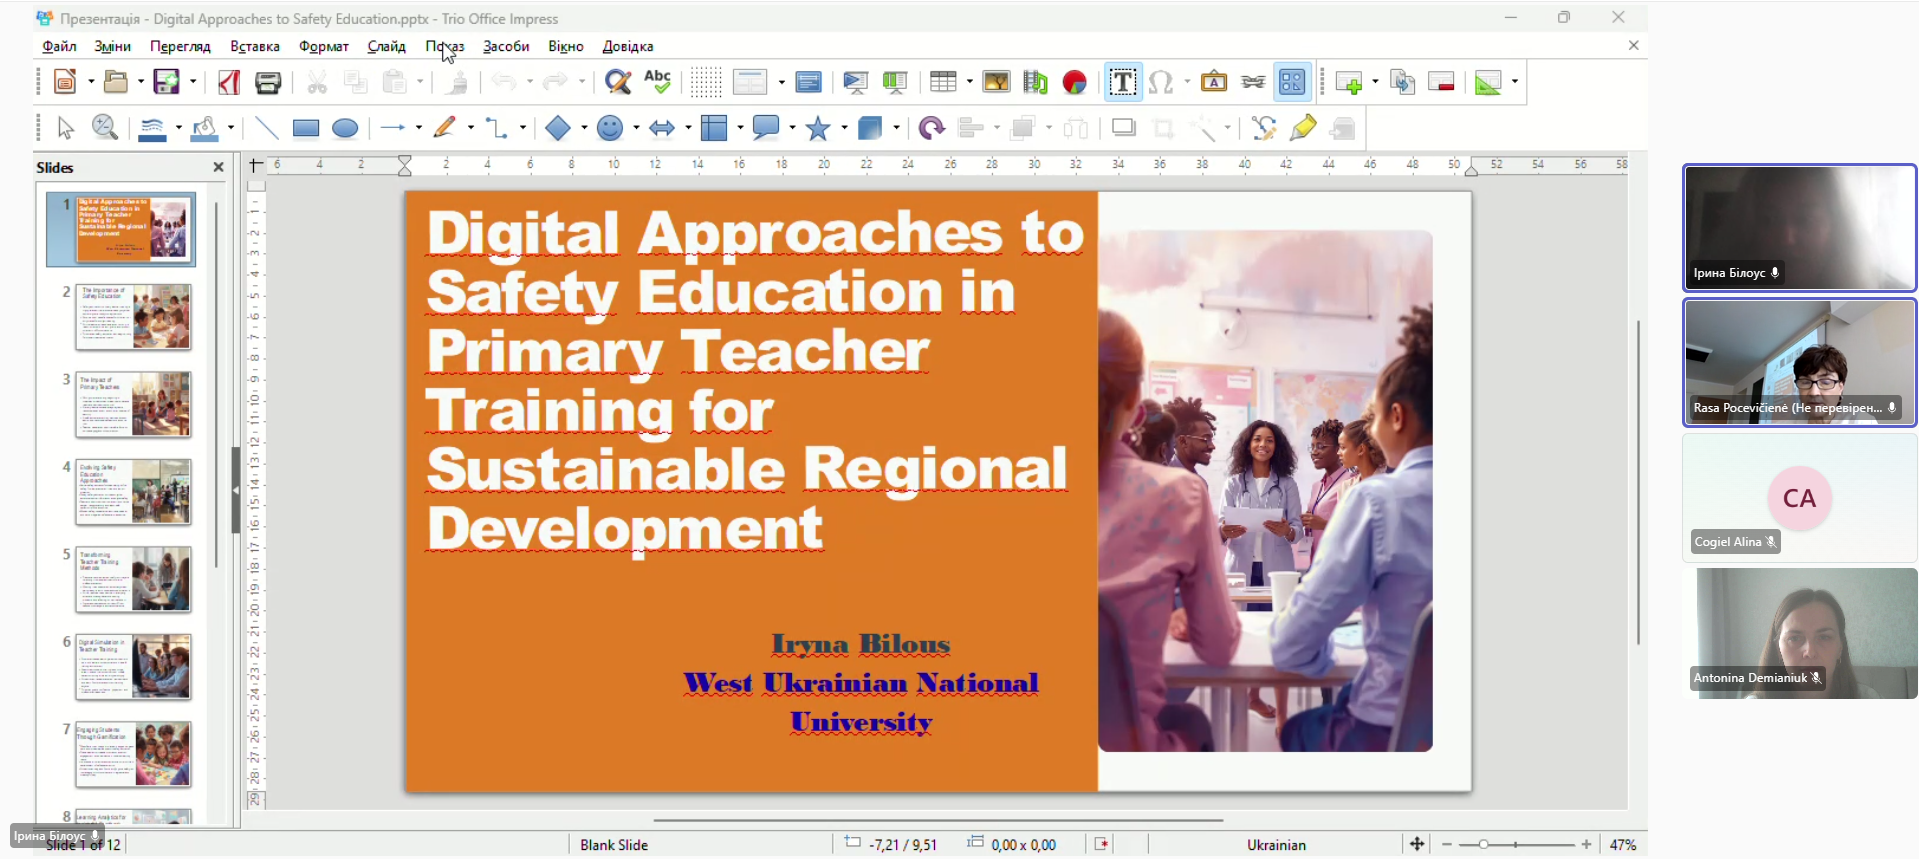
Task: Toggle the draw functions shapes button
Action: pos(1292,82)
